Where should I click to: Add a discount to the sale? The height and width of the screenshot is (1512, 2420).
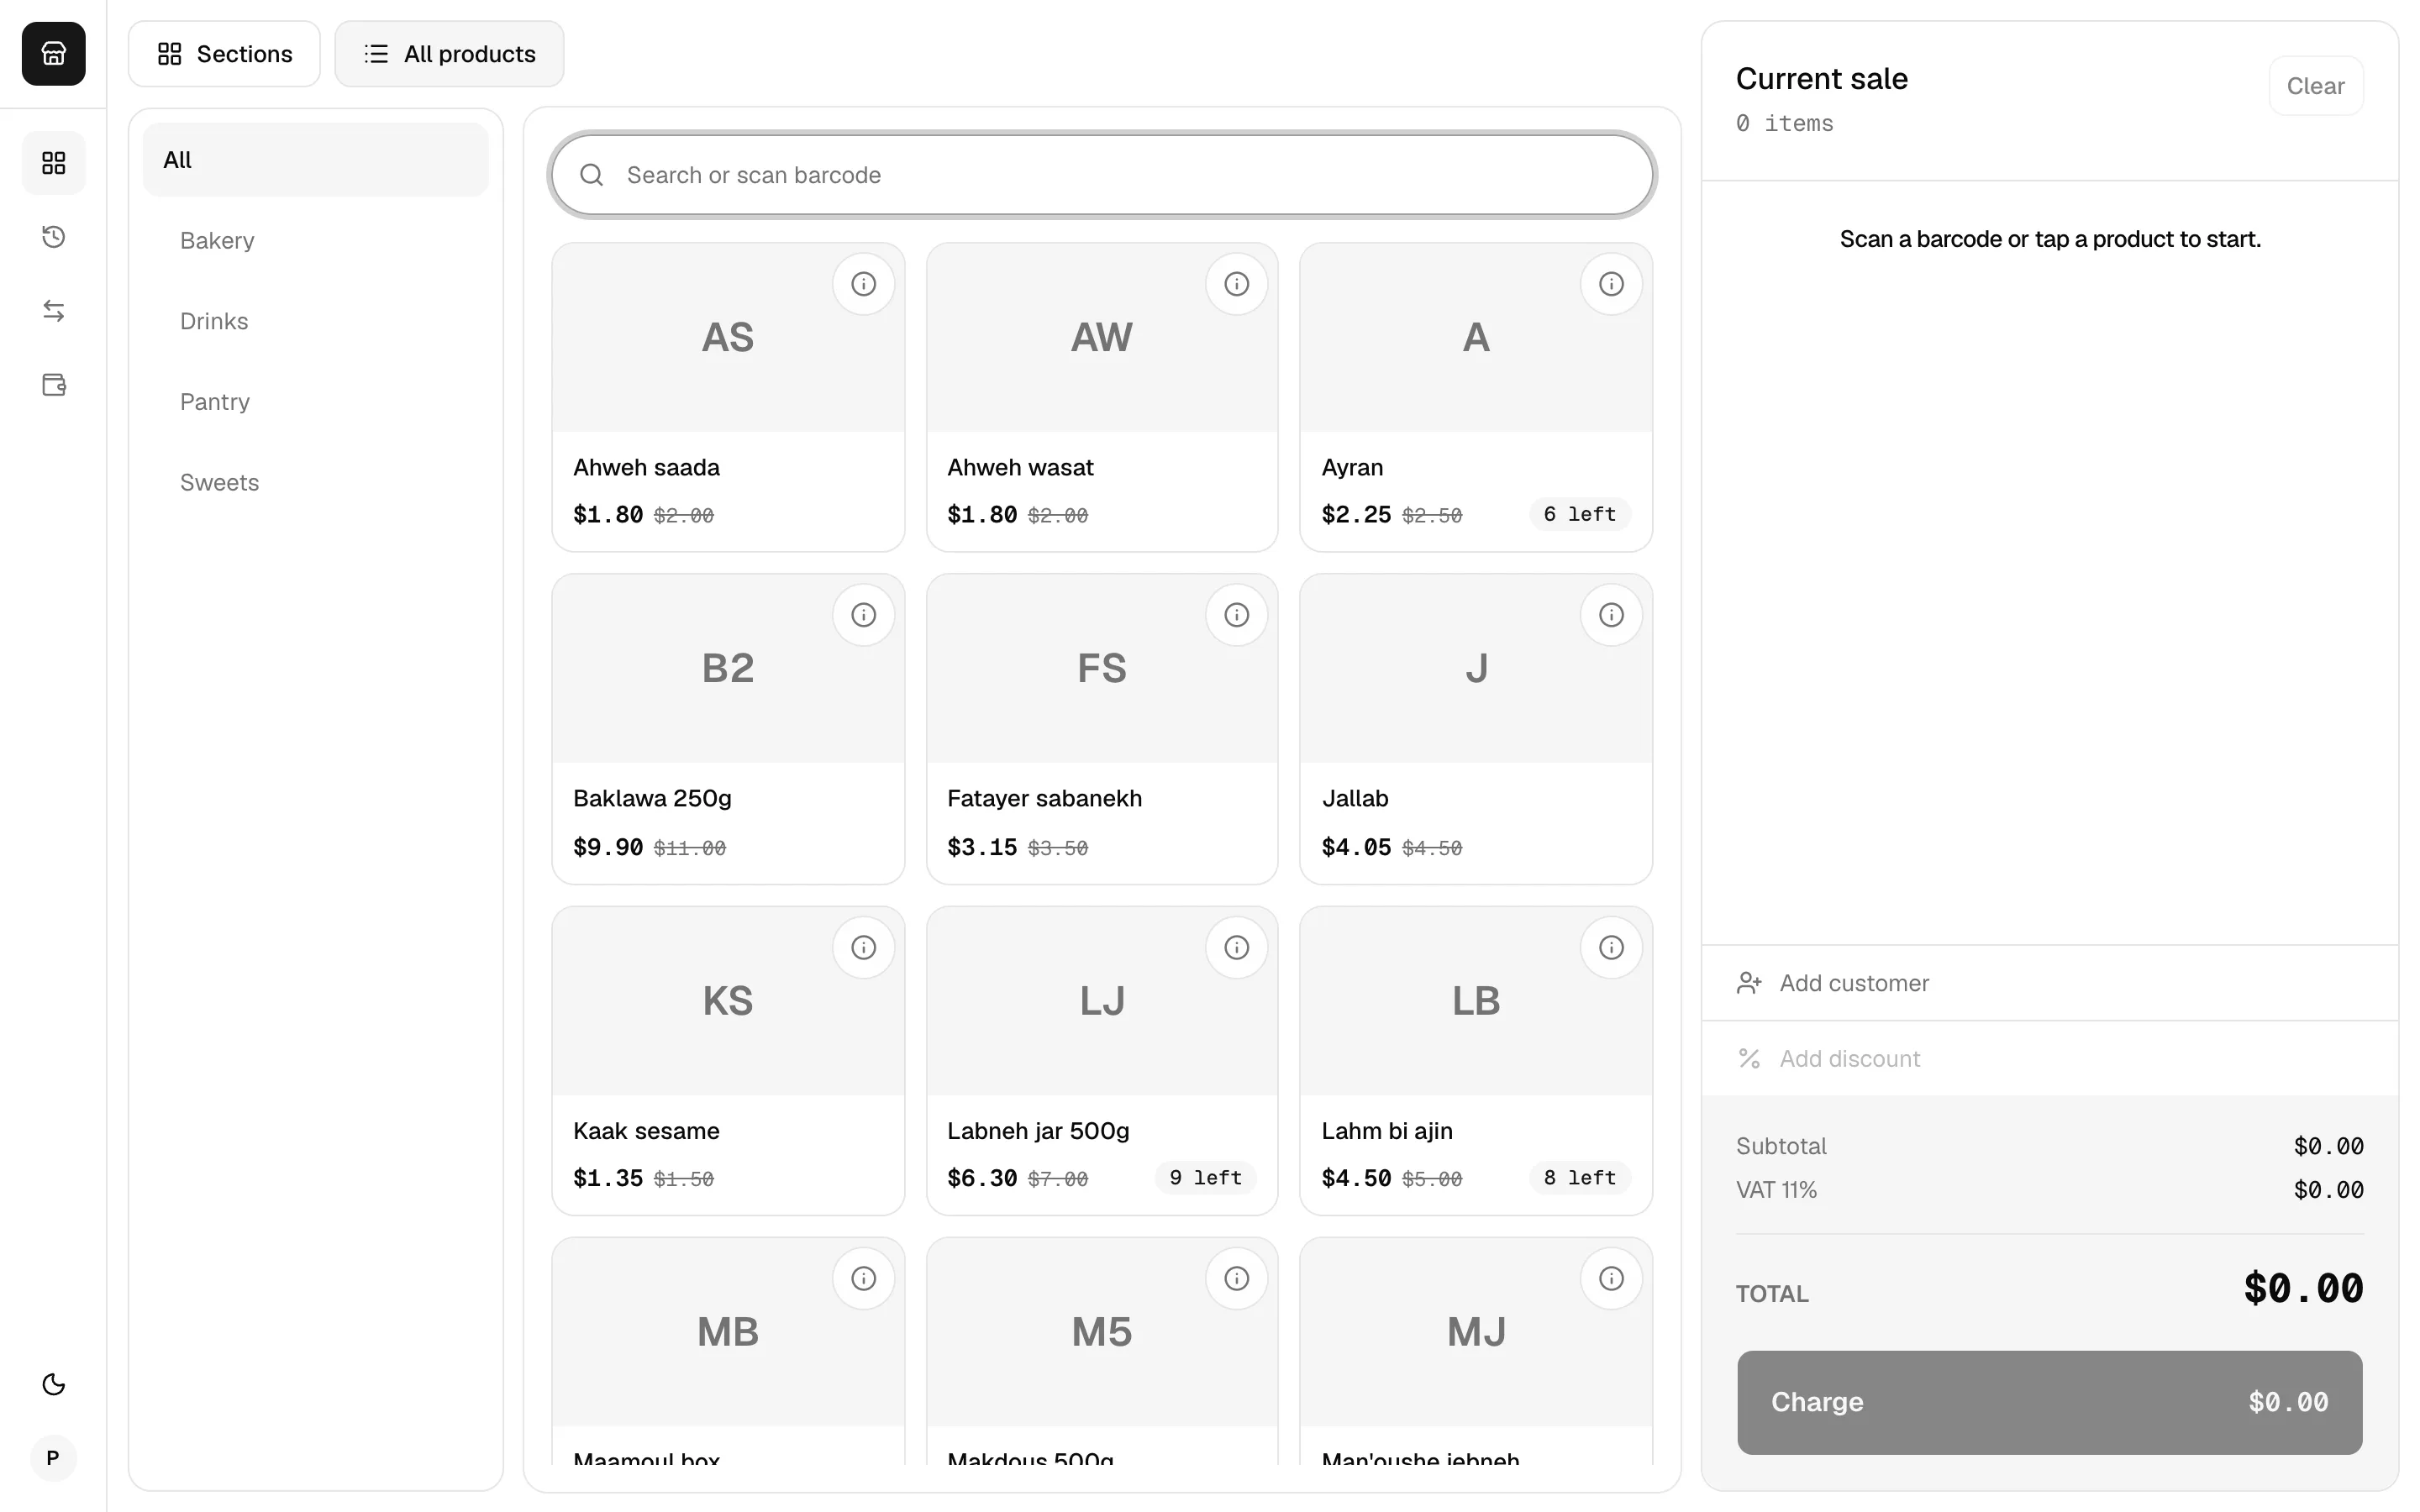[x=2050, y=1058]
